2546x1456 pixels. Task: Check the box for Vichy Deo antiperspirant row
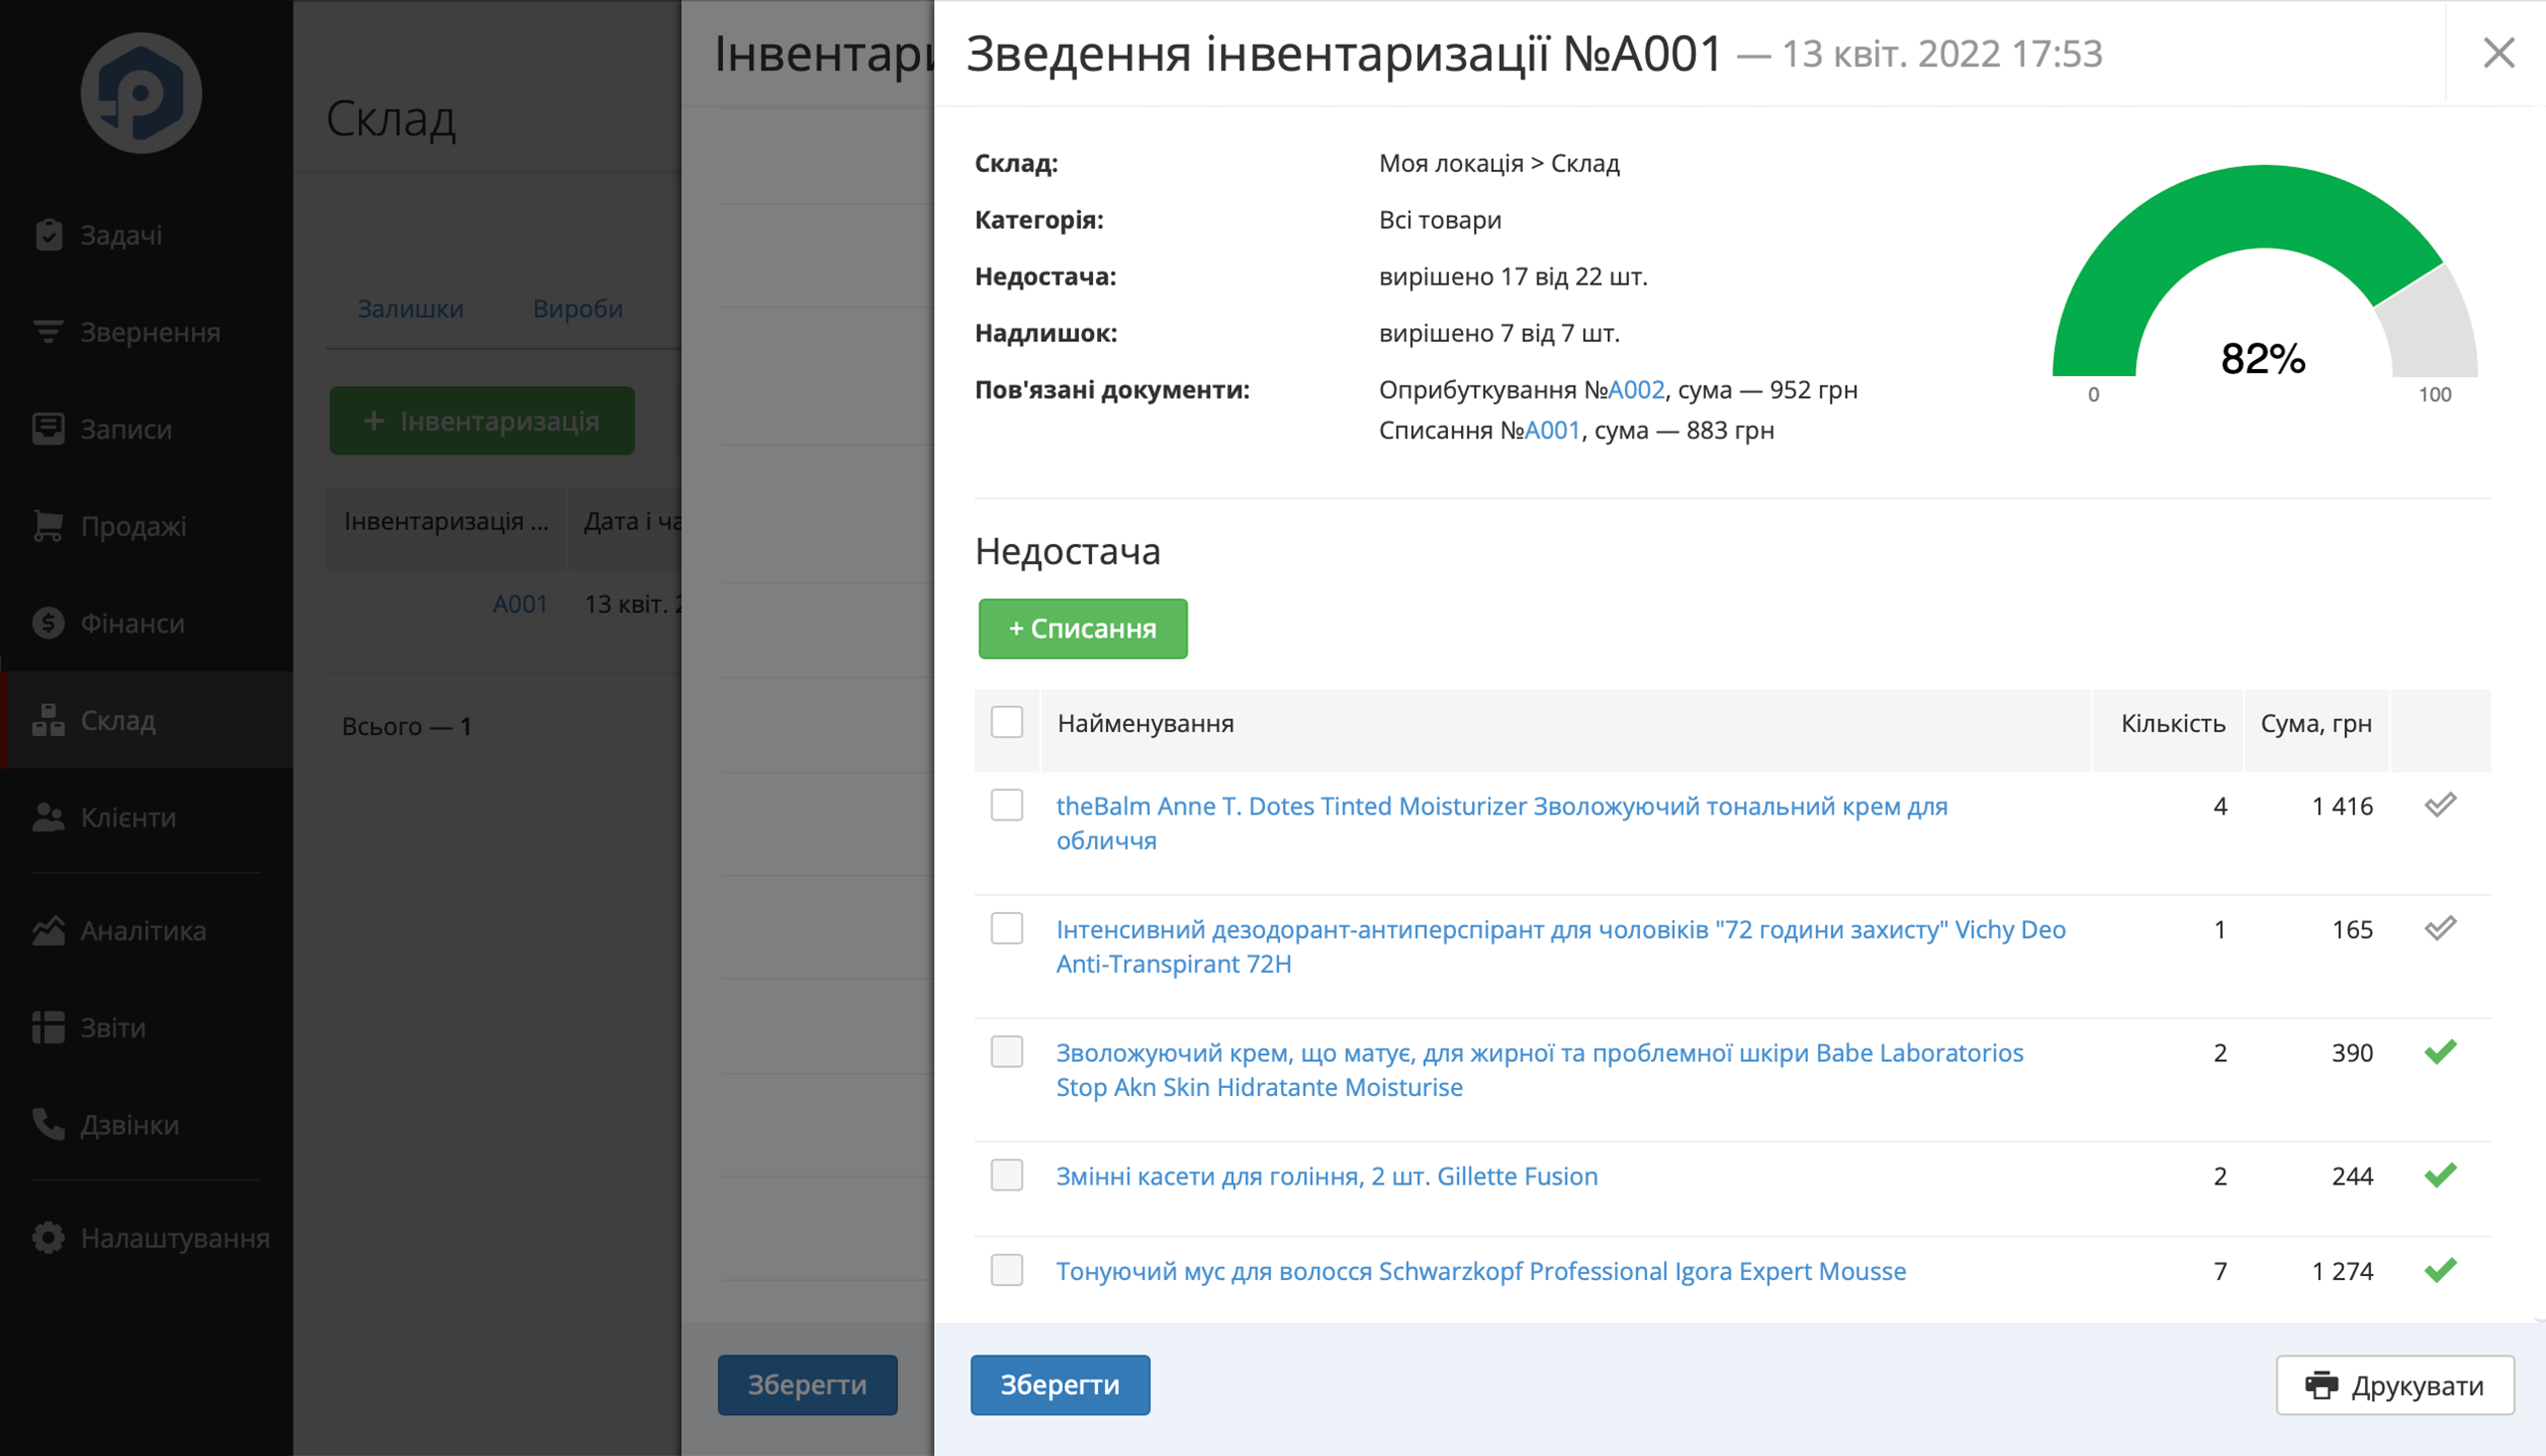[x=1007, y=928]
